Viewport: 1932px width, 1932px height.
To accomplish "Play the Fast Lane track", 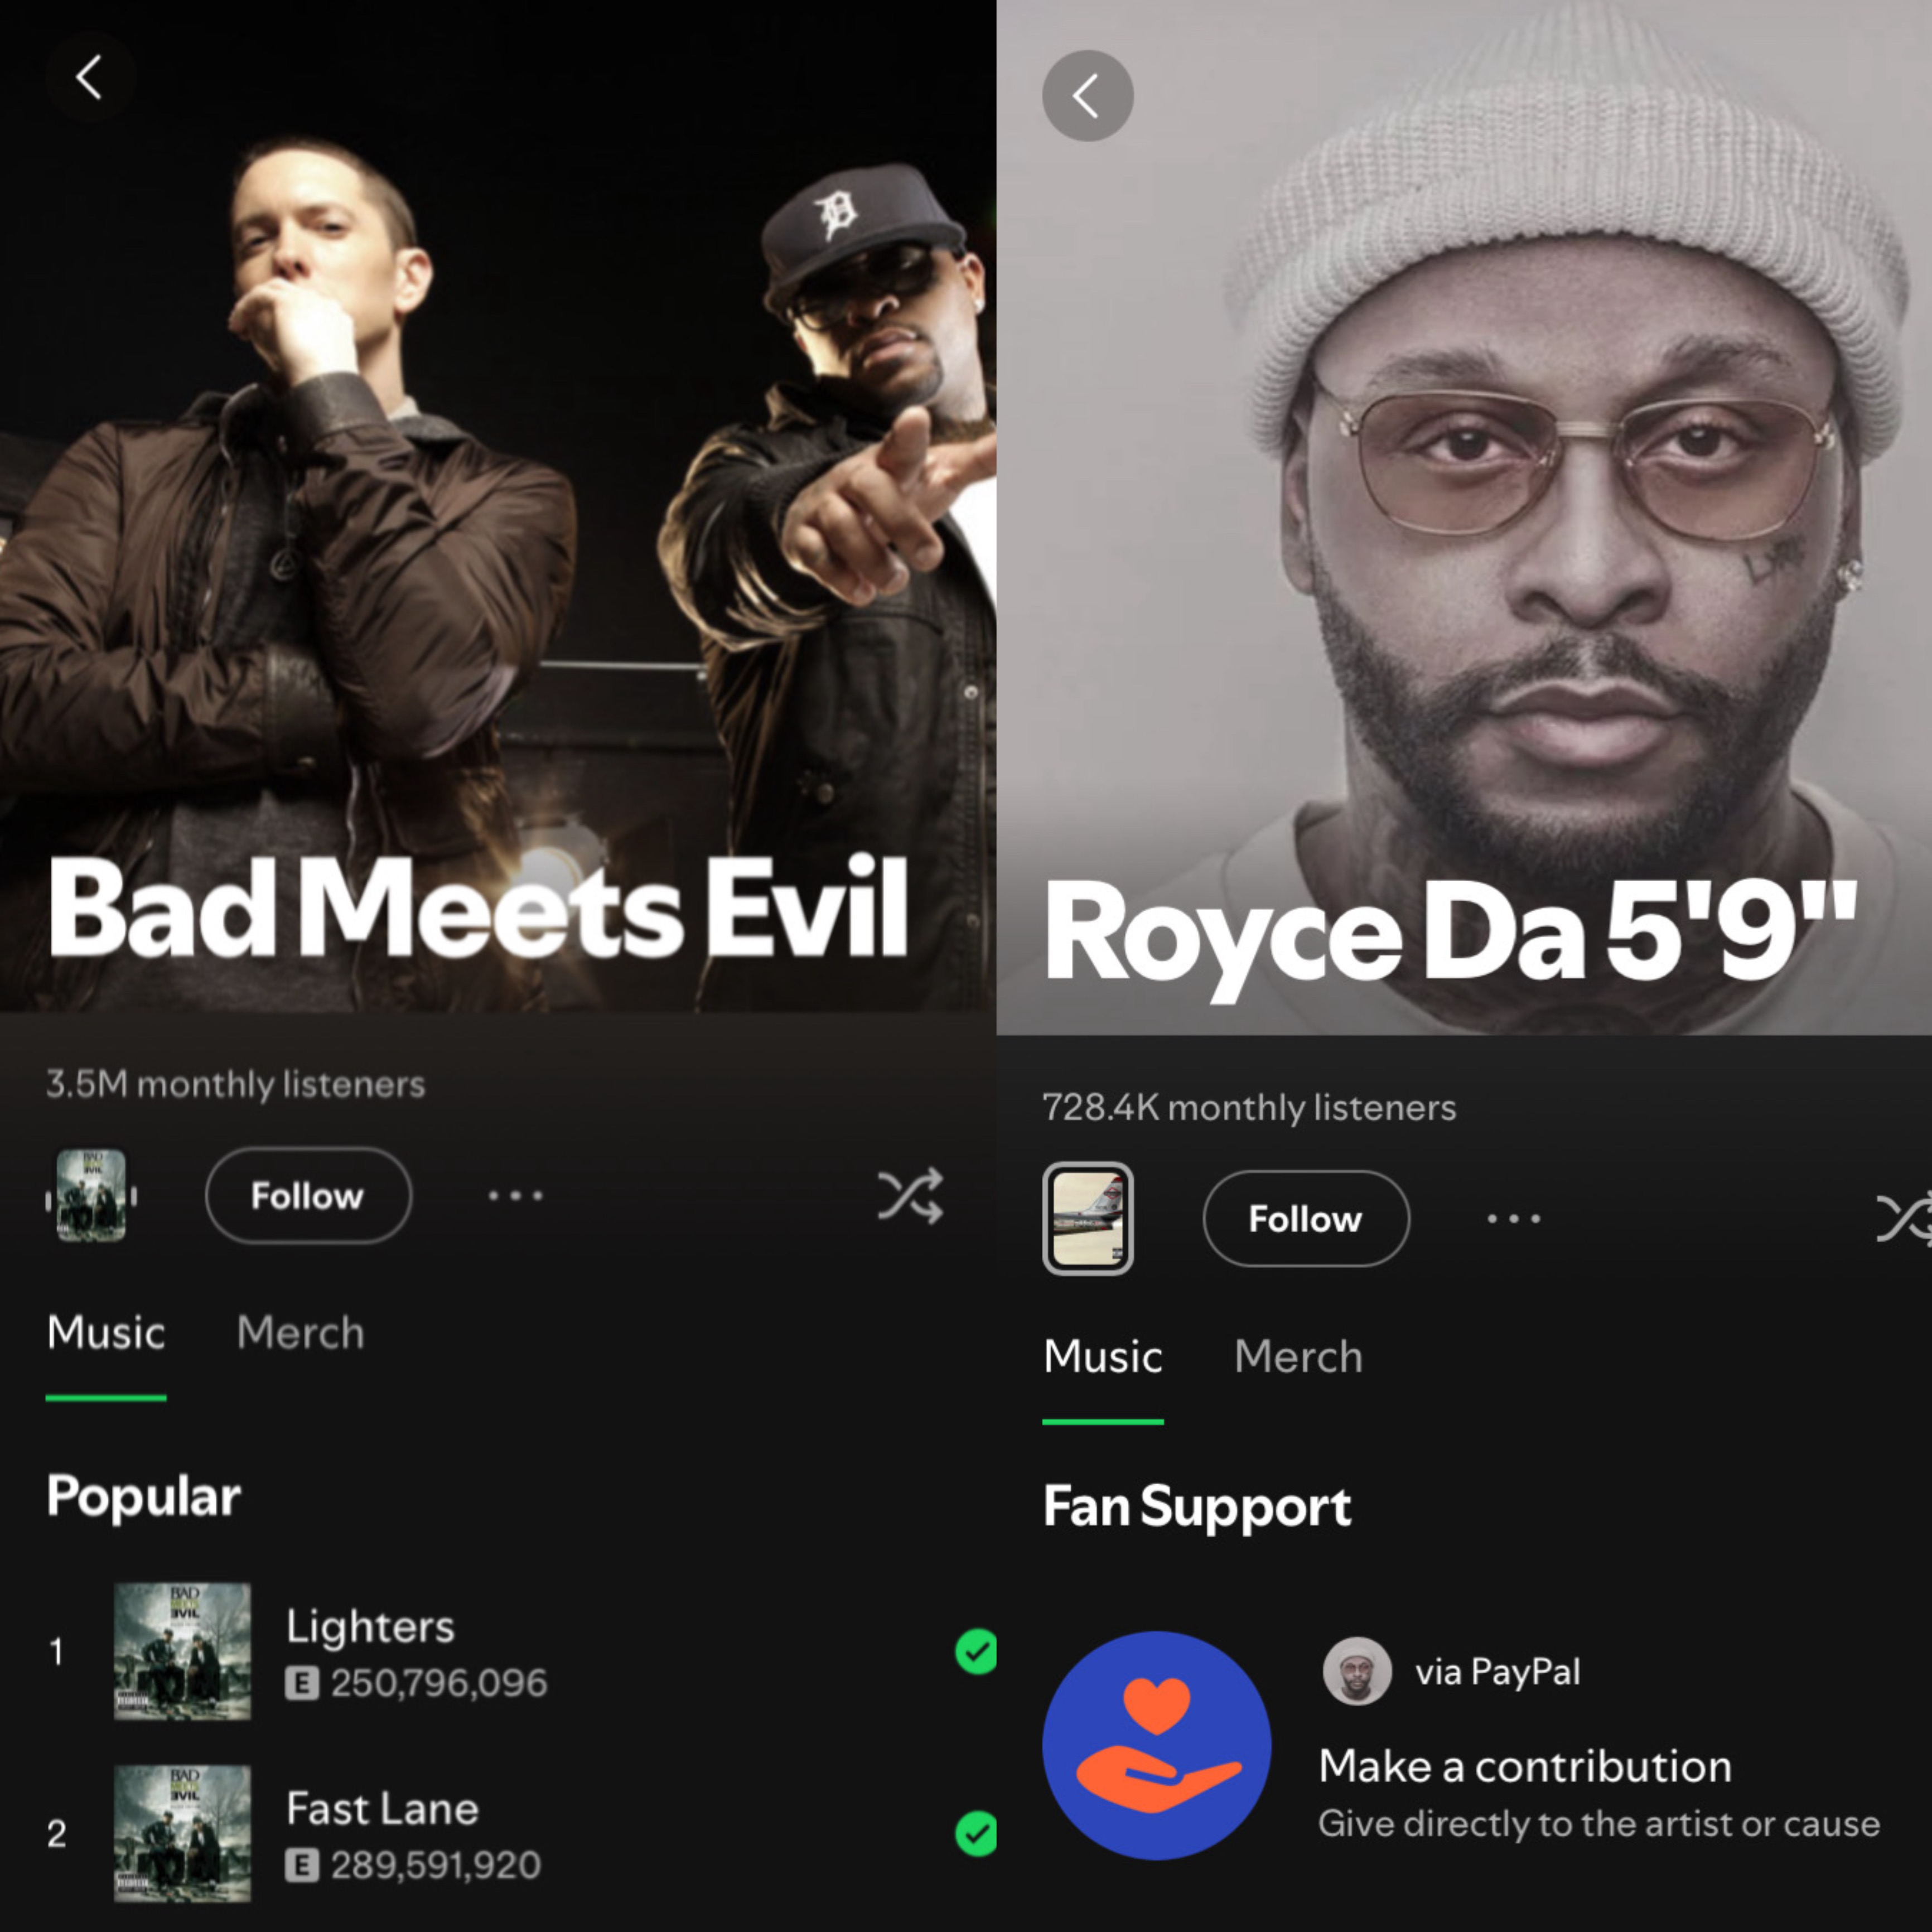I will coord(500,1833).
